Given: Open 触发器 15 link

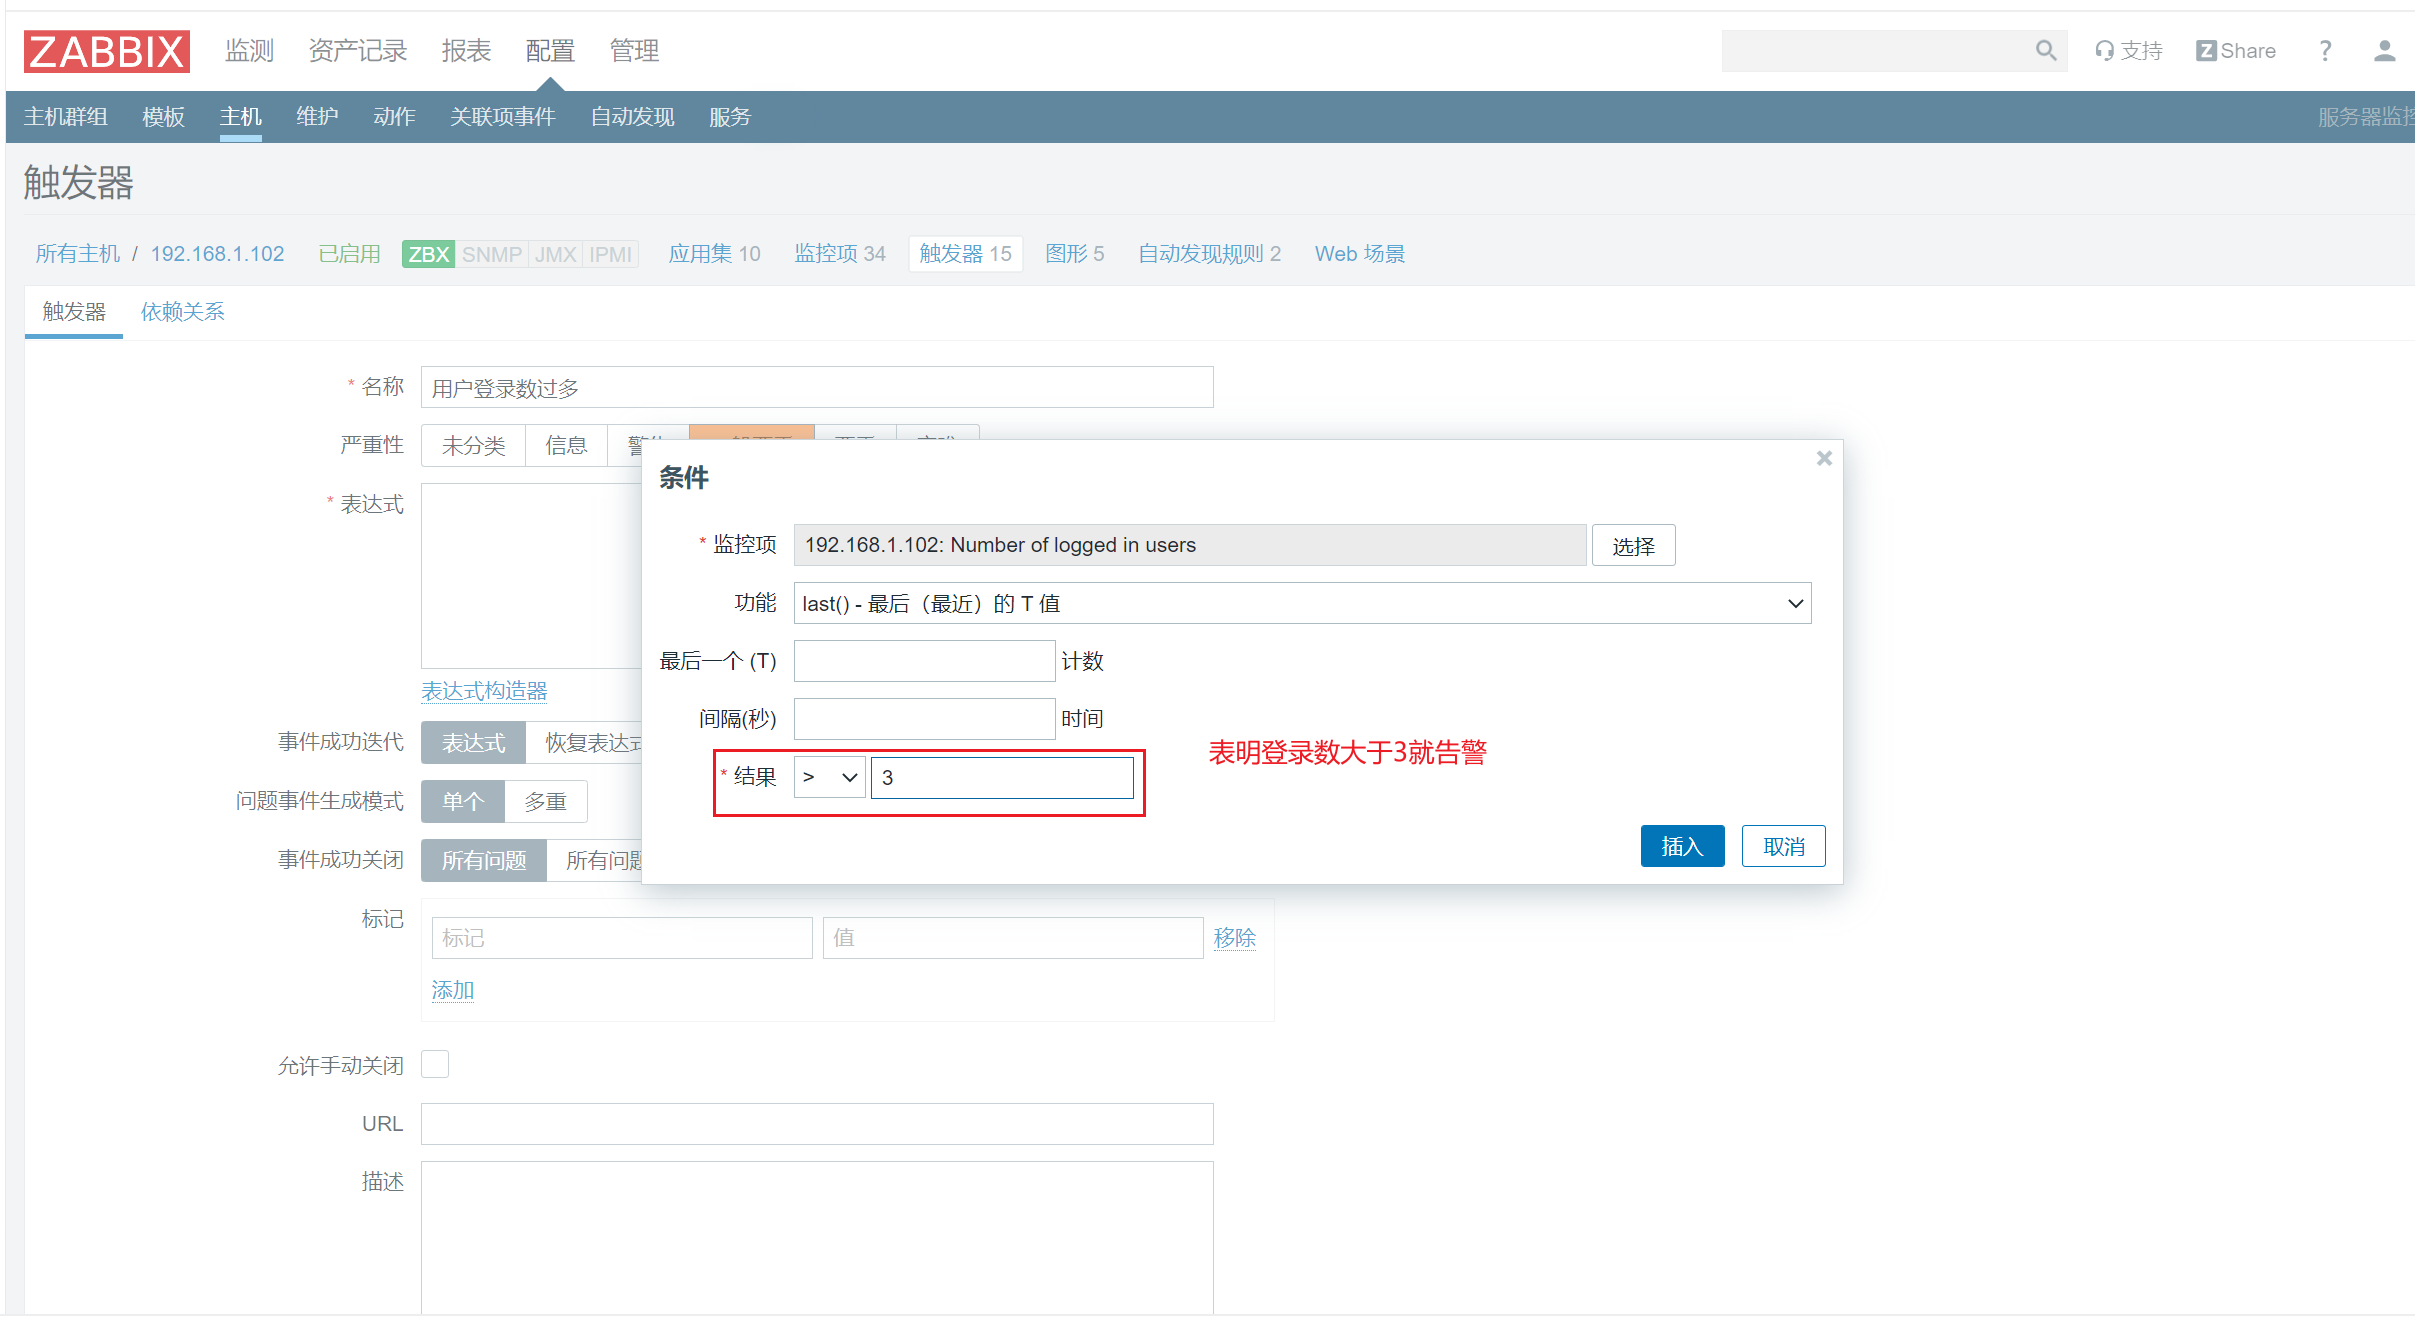Looking at the screenshot, I should [x=965, y=254].
